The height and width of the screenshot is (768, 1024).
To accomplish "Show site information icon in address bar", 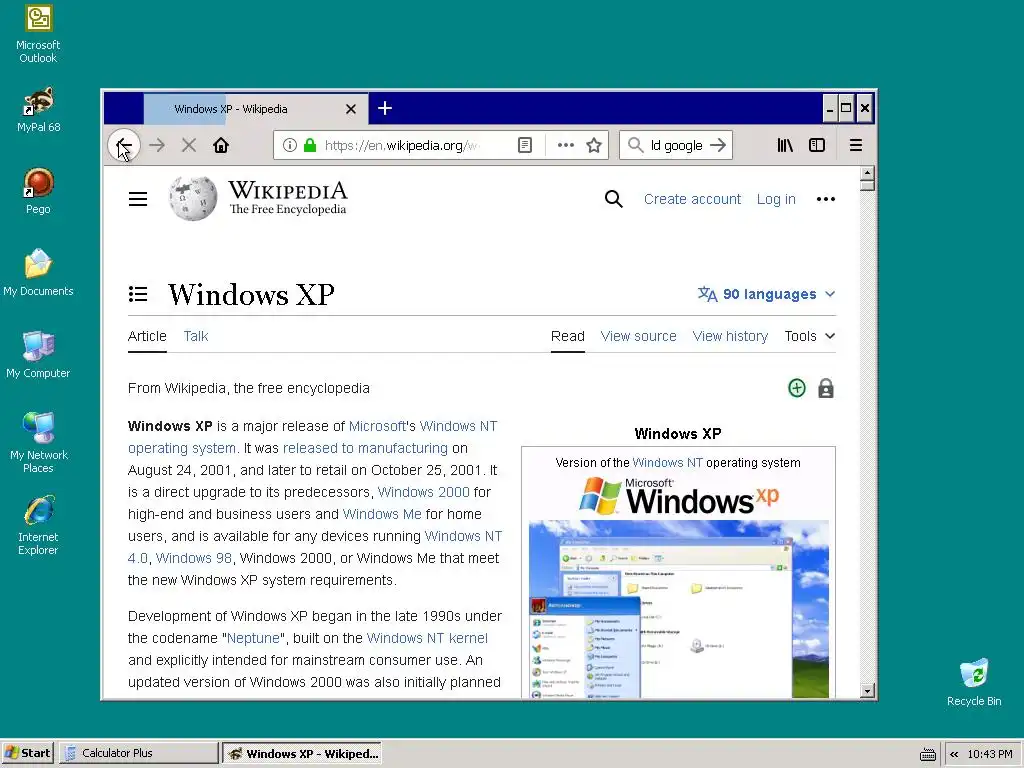I will (x=290, y=145).
